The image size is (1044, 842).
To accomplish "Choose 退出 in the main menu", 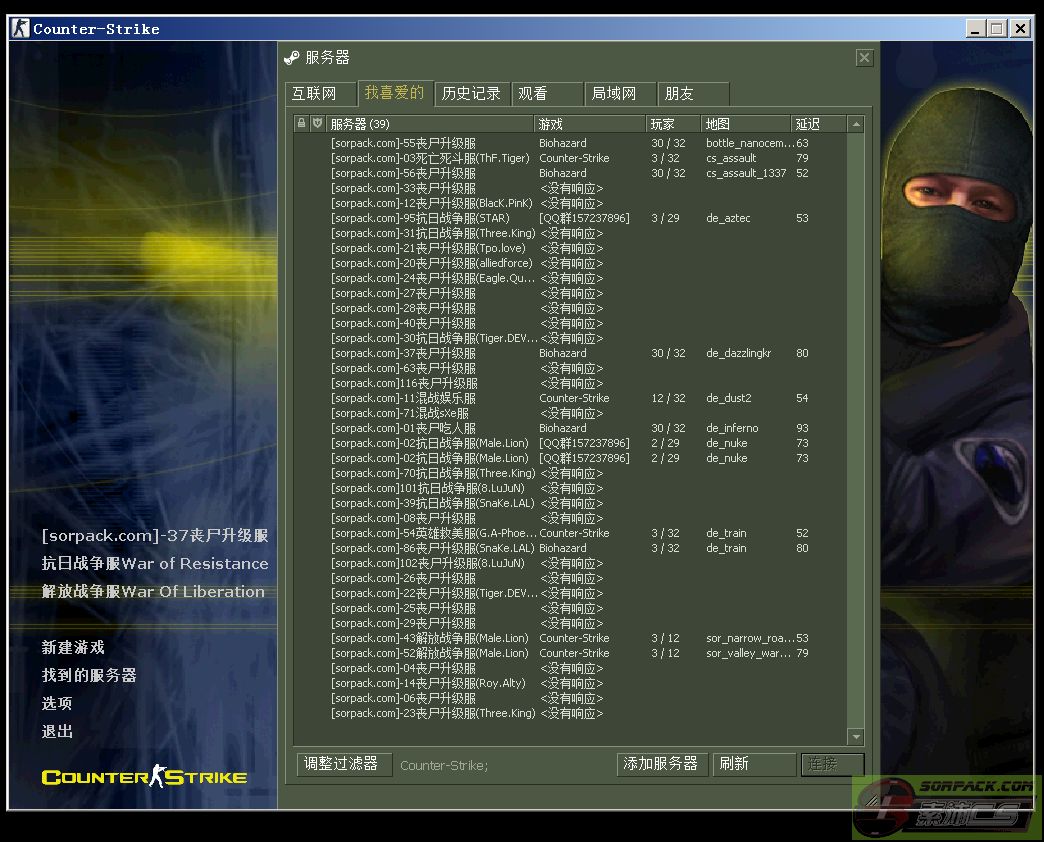I will 57,732.
